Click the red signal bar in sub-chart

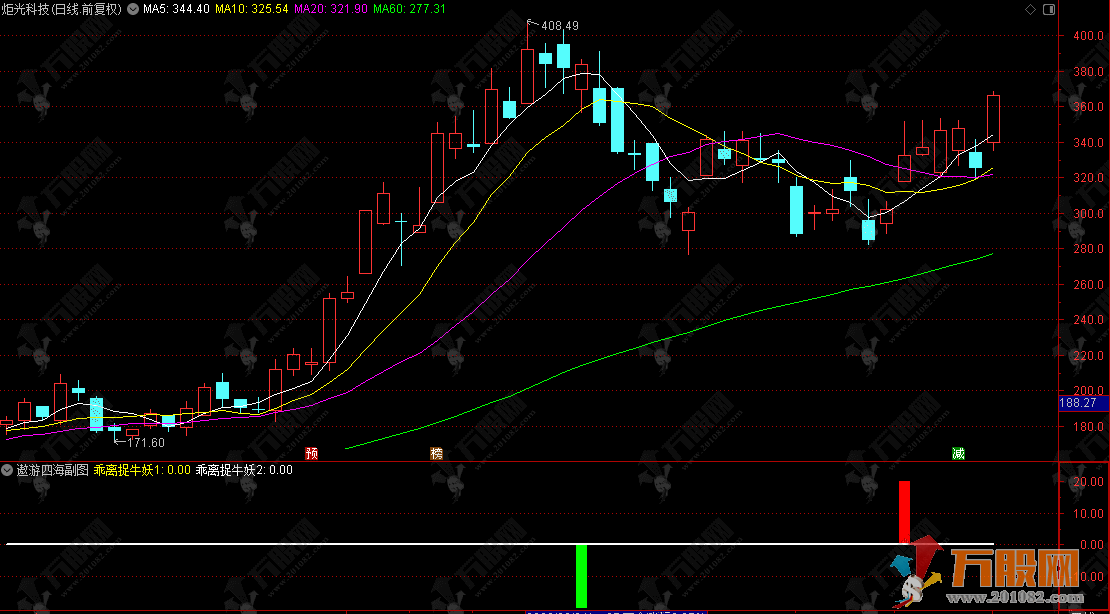click(x=904, y=512)
